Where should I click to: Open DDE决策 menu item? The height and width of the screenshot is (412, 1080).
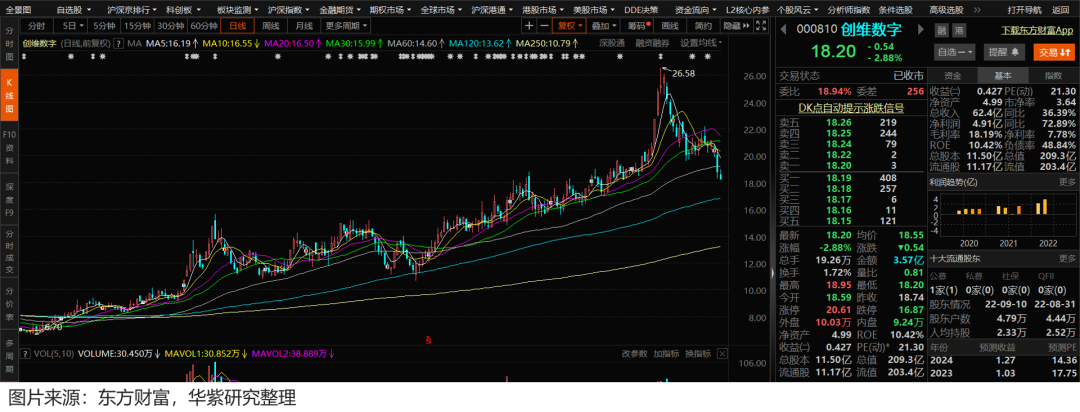pyautogui.click(x=641, y=10)
